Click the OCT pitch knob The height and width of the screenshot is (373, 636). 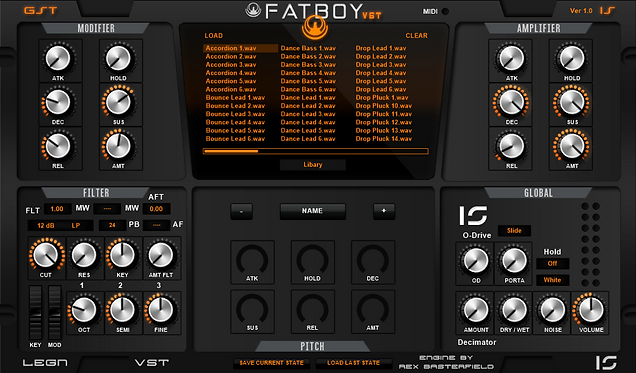pos(84,310)
